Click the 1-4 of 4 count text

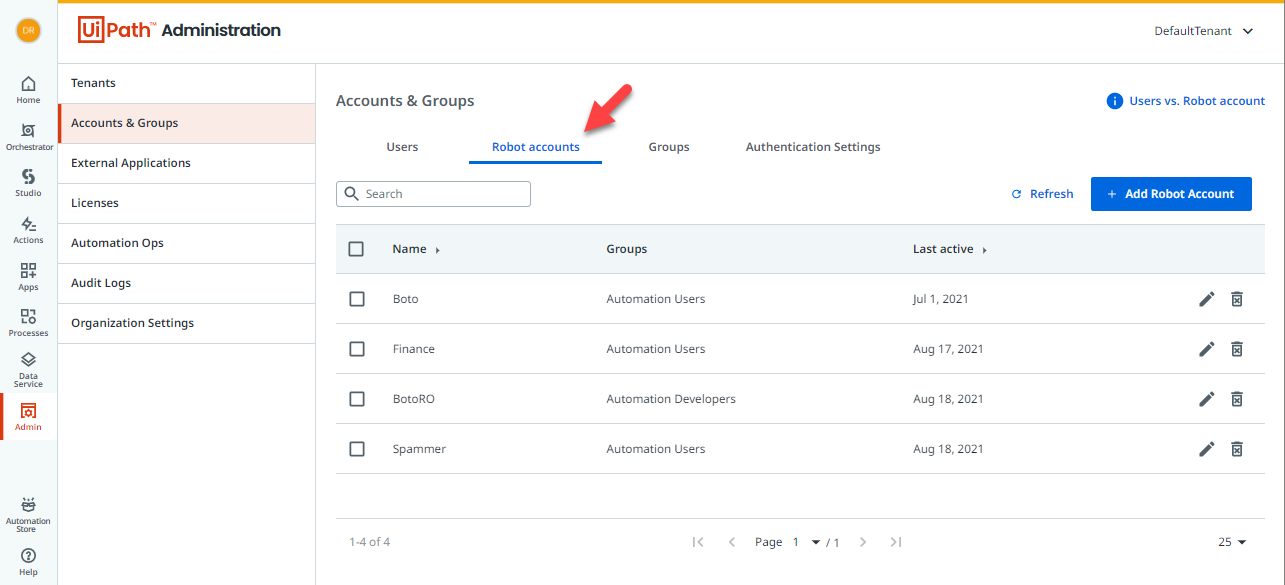click(370, 542)
